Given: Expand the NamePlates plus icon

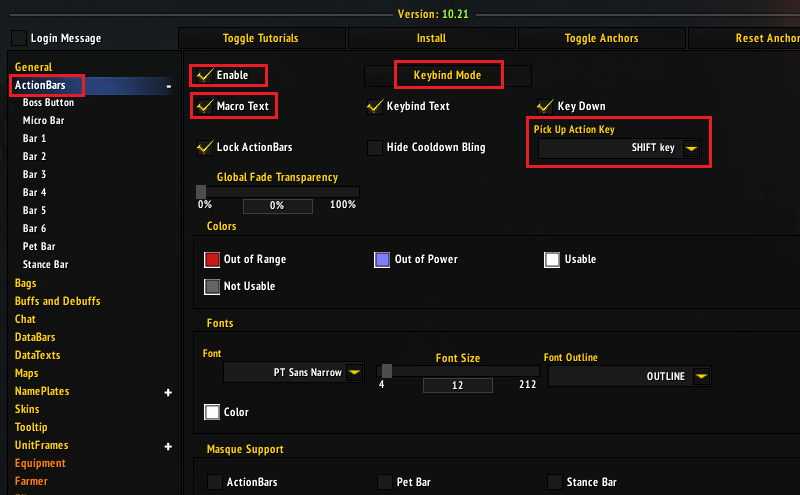Looking at the screenshot, I should click(x=168, y=392).
